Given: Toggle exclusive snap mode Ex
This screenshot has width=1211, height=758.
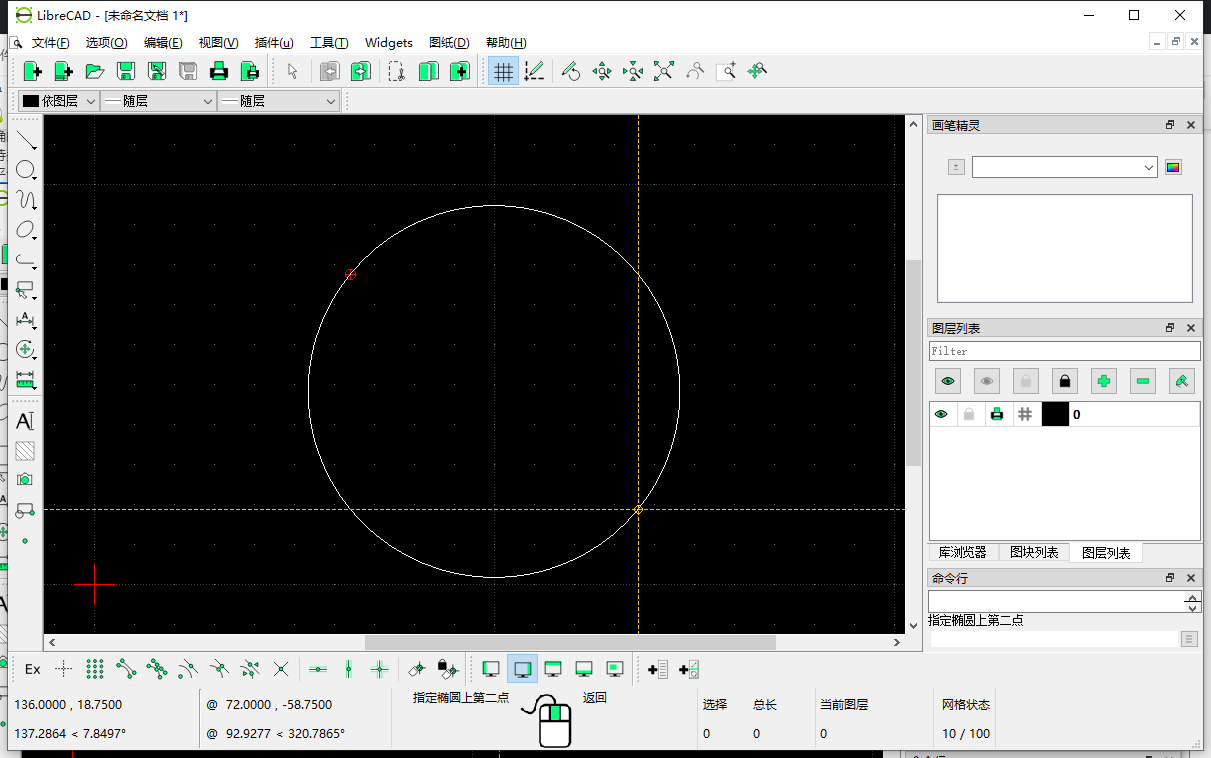Looking at the screenshot, I should click(x=33, y=669).
